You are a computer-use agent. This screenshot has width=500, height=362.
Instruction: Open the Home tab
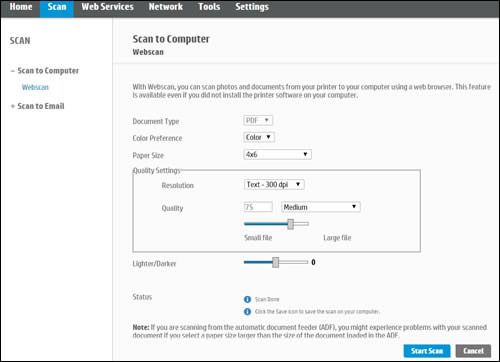point(21,7)
